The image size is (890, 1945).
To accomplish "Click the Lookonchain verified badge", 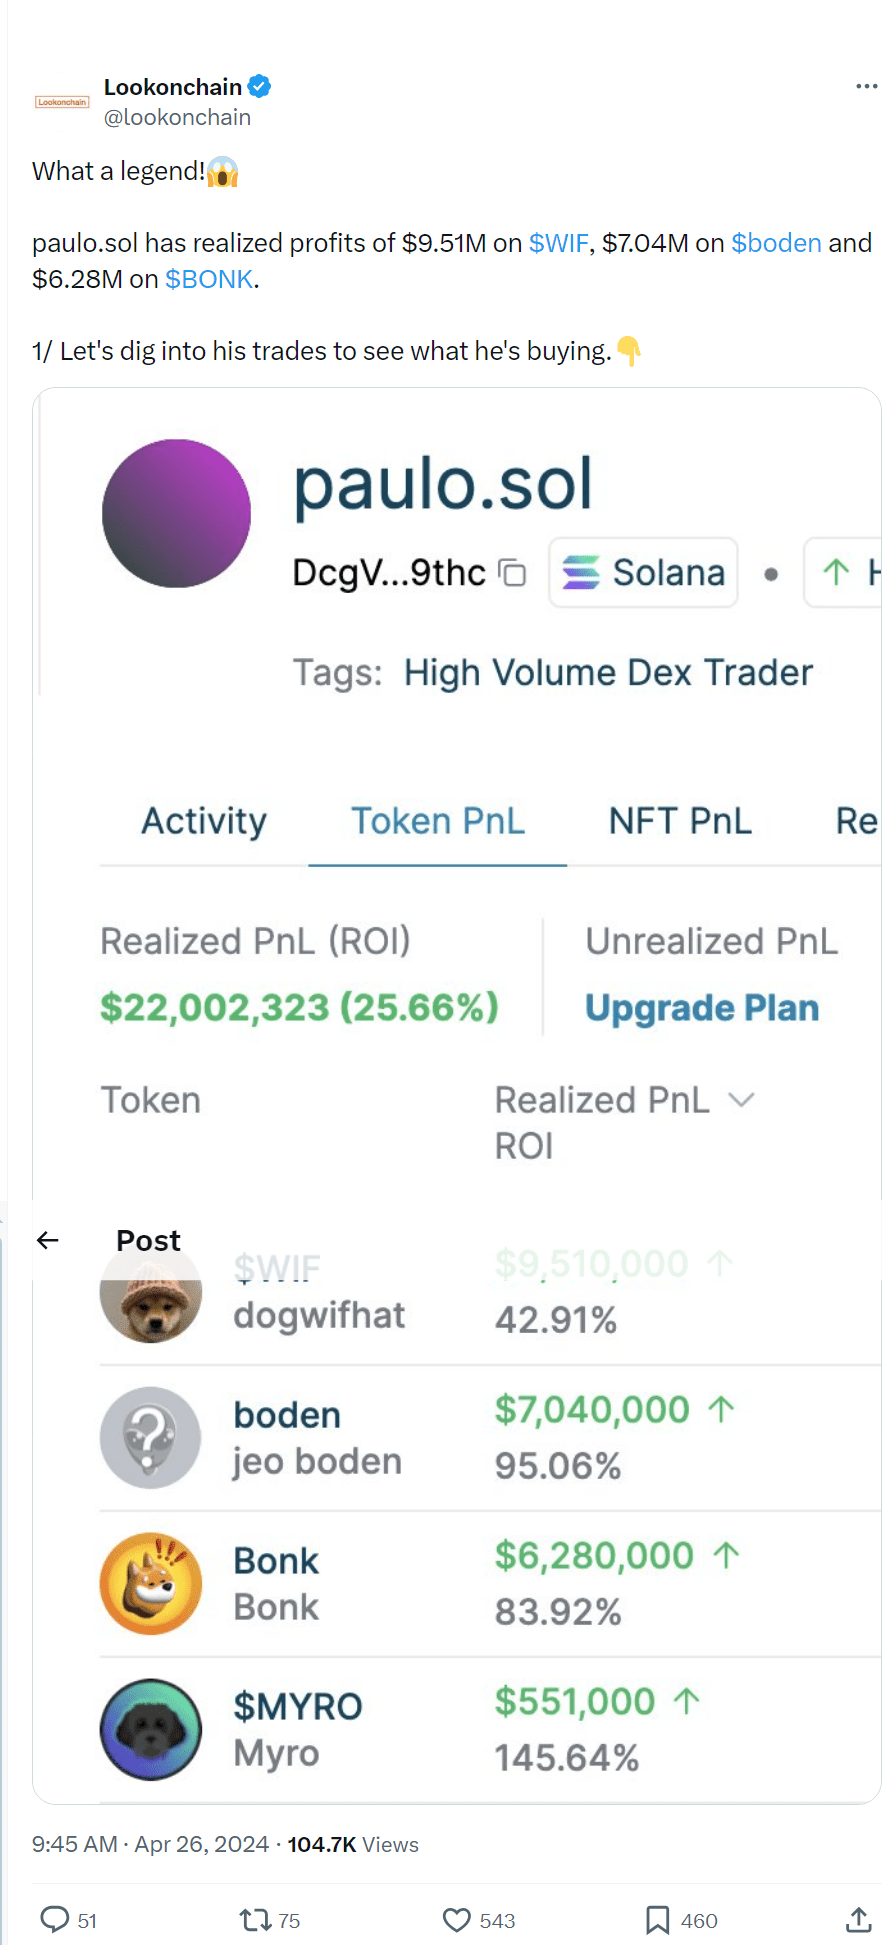I will (259, 87).
